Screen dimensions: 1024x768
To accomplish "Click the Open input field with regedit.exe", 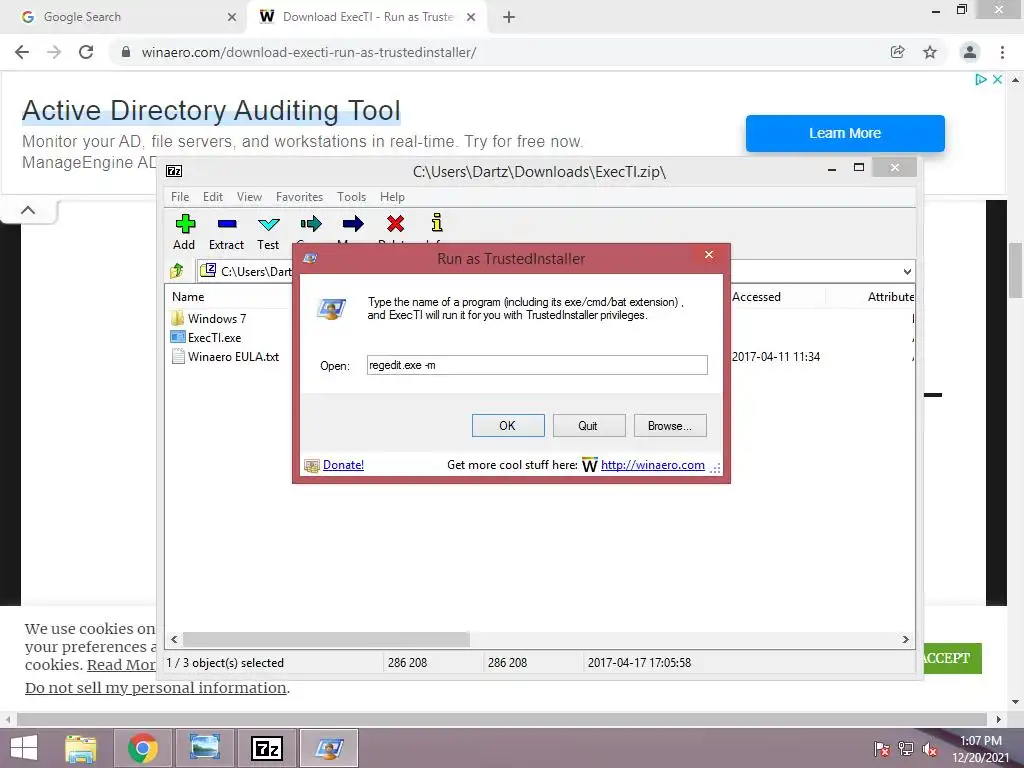I will [537, 365].
